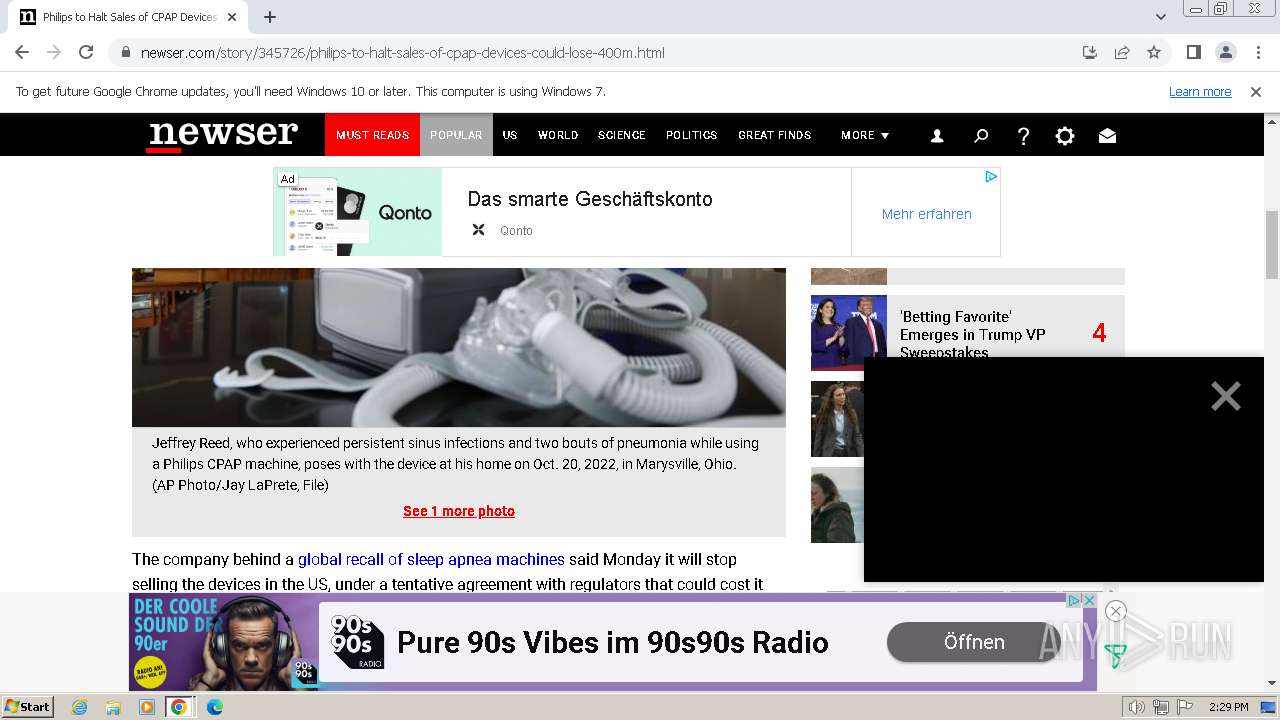Expand the MORE navigation dropdown
Screen dimensions: 1280x720
[x=865, y=135]
